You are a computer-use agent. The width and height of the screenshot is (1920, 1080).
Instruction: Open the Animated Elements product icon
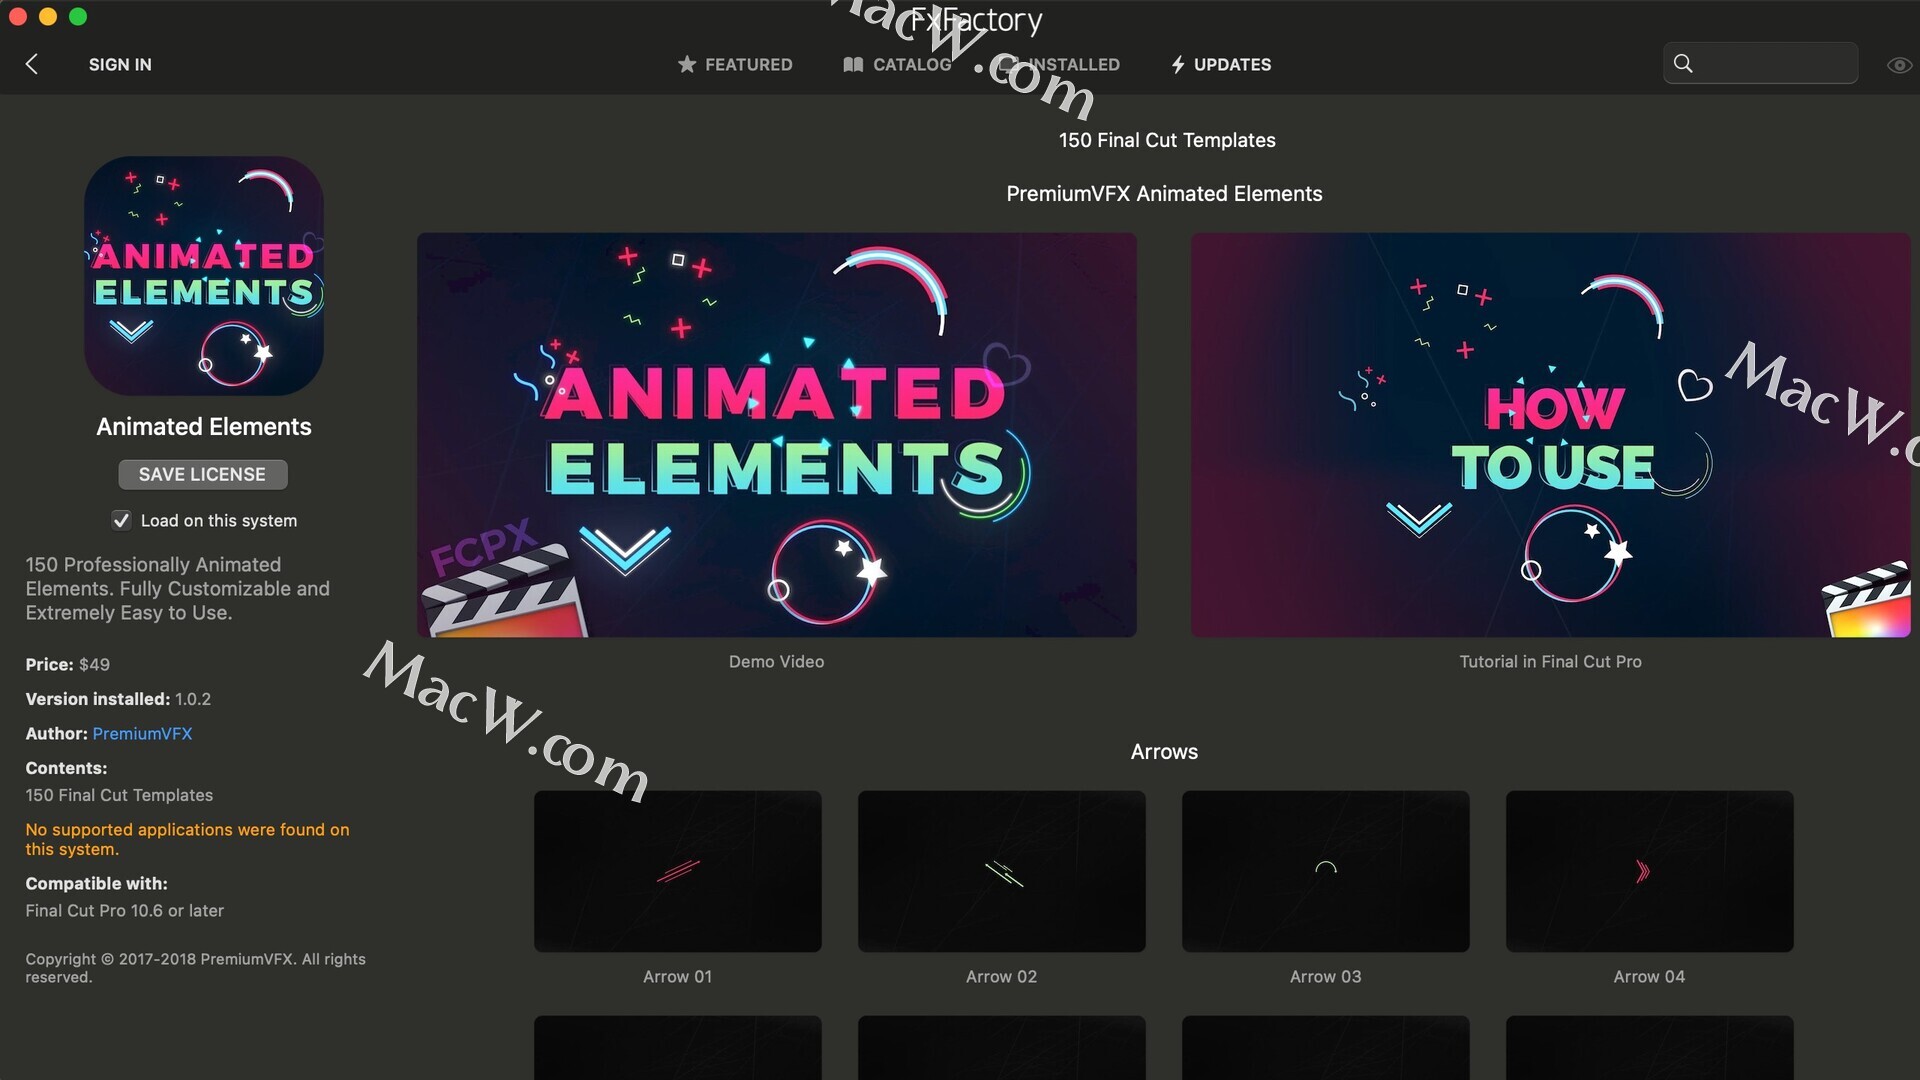(204, 276)
